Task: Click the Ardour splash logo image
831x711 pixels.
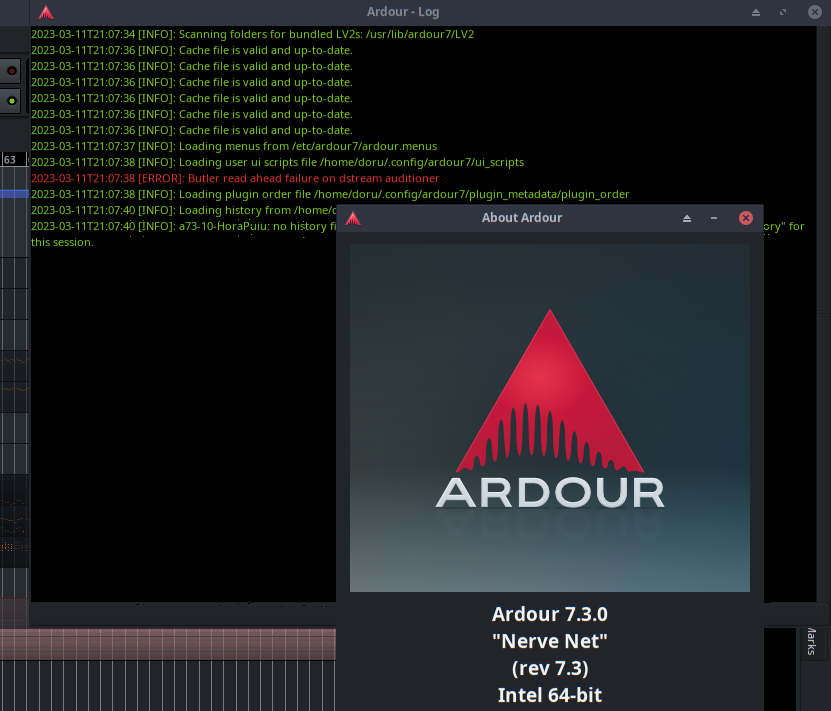Action: pyautogui.click(x=549, y=417)
